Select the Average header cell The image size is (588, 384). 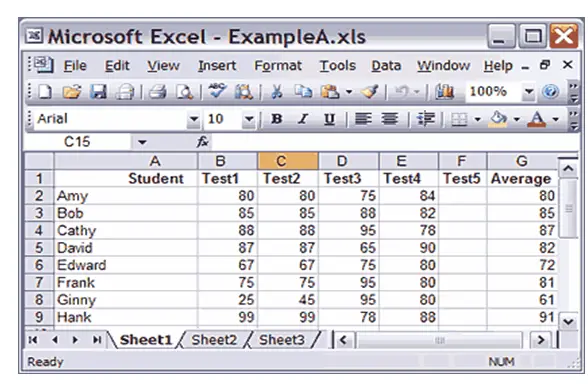click(x=522, y=178)
